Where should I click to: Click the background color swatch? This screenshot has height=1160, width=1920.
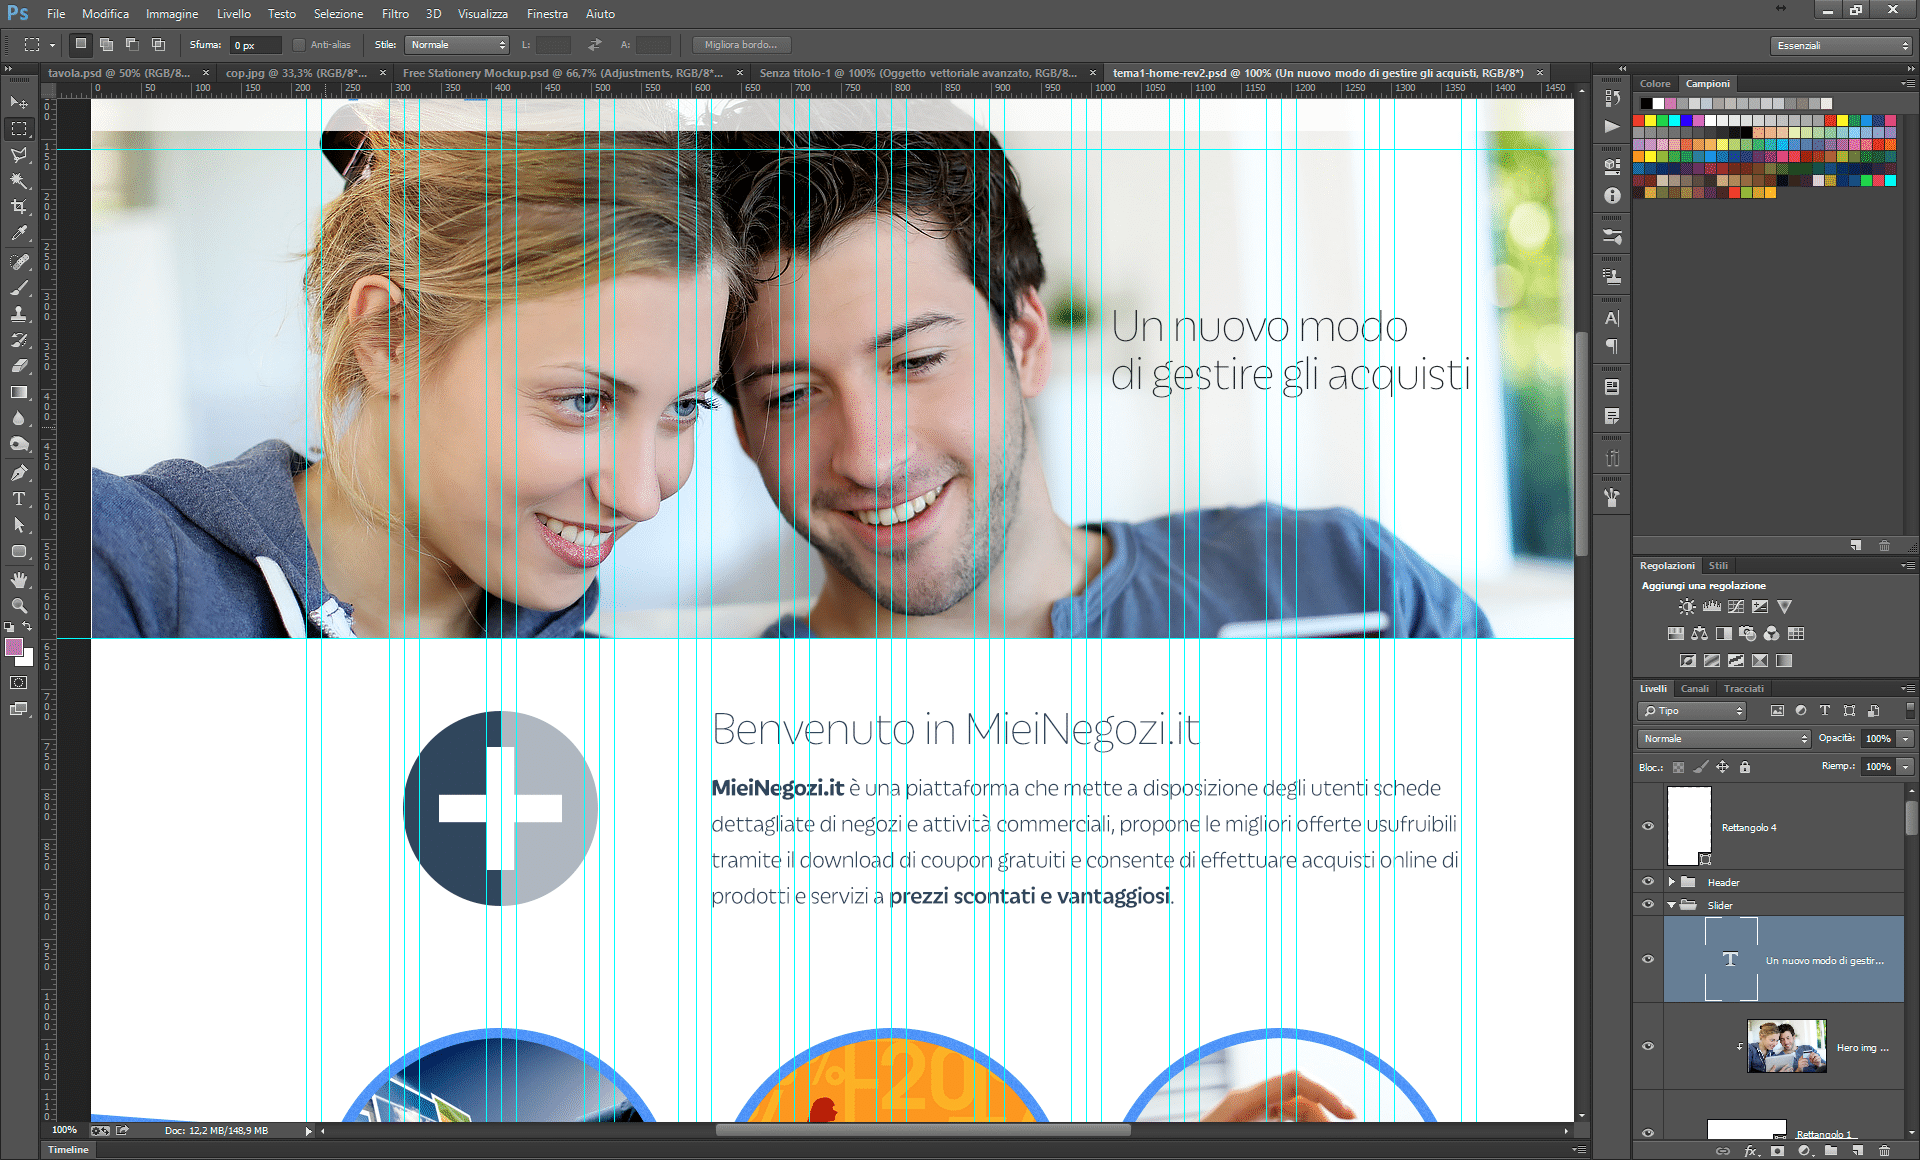(26, 658)
